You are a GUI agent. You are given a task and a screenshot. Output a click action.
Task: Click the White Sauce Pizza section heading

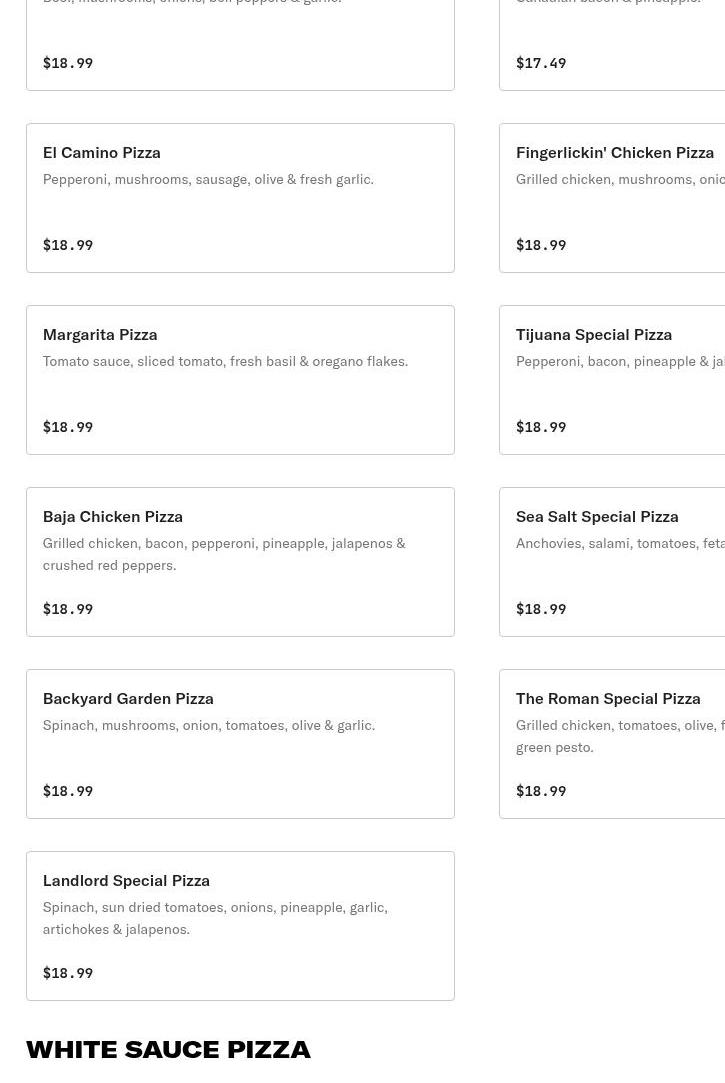point(168,1049)
